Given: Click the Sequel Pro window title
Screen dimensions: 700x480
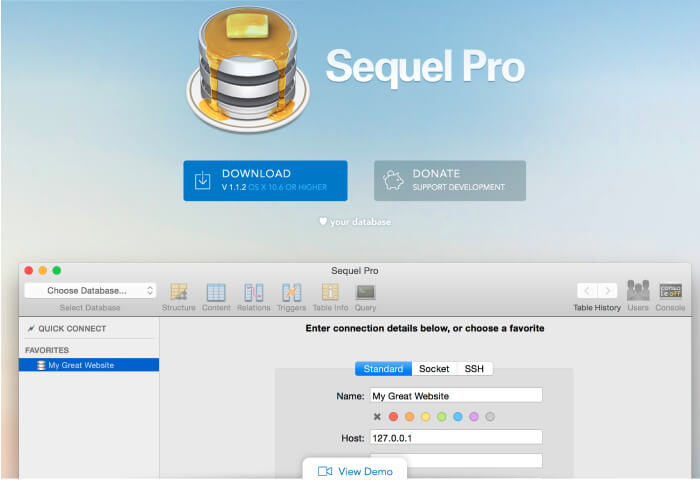Looking at the screenshot, I should [354, 271].
